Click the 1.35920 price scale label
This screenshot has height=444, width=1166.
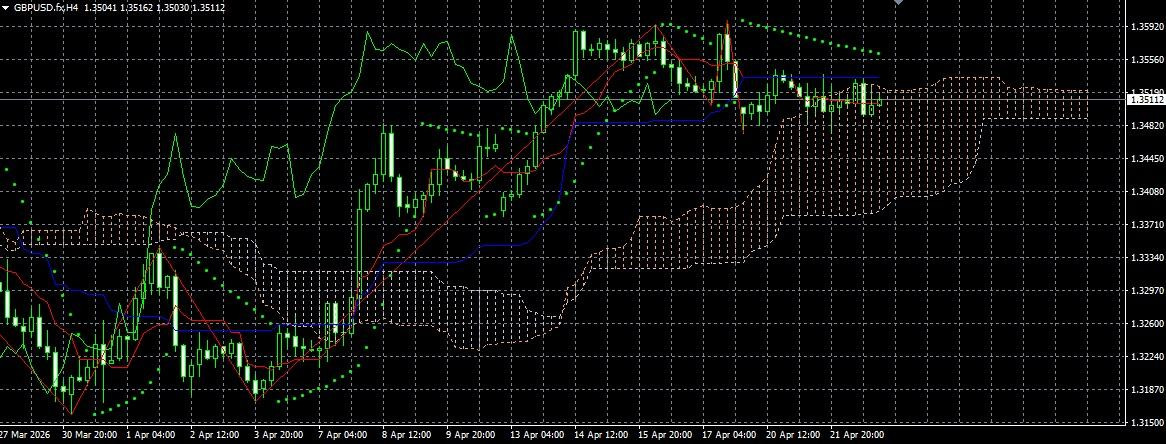tap(1142, 27)
